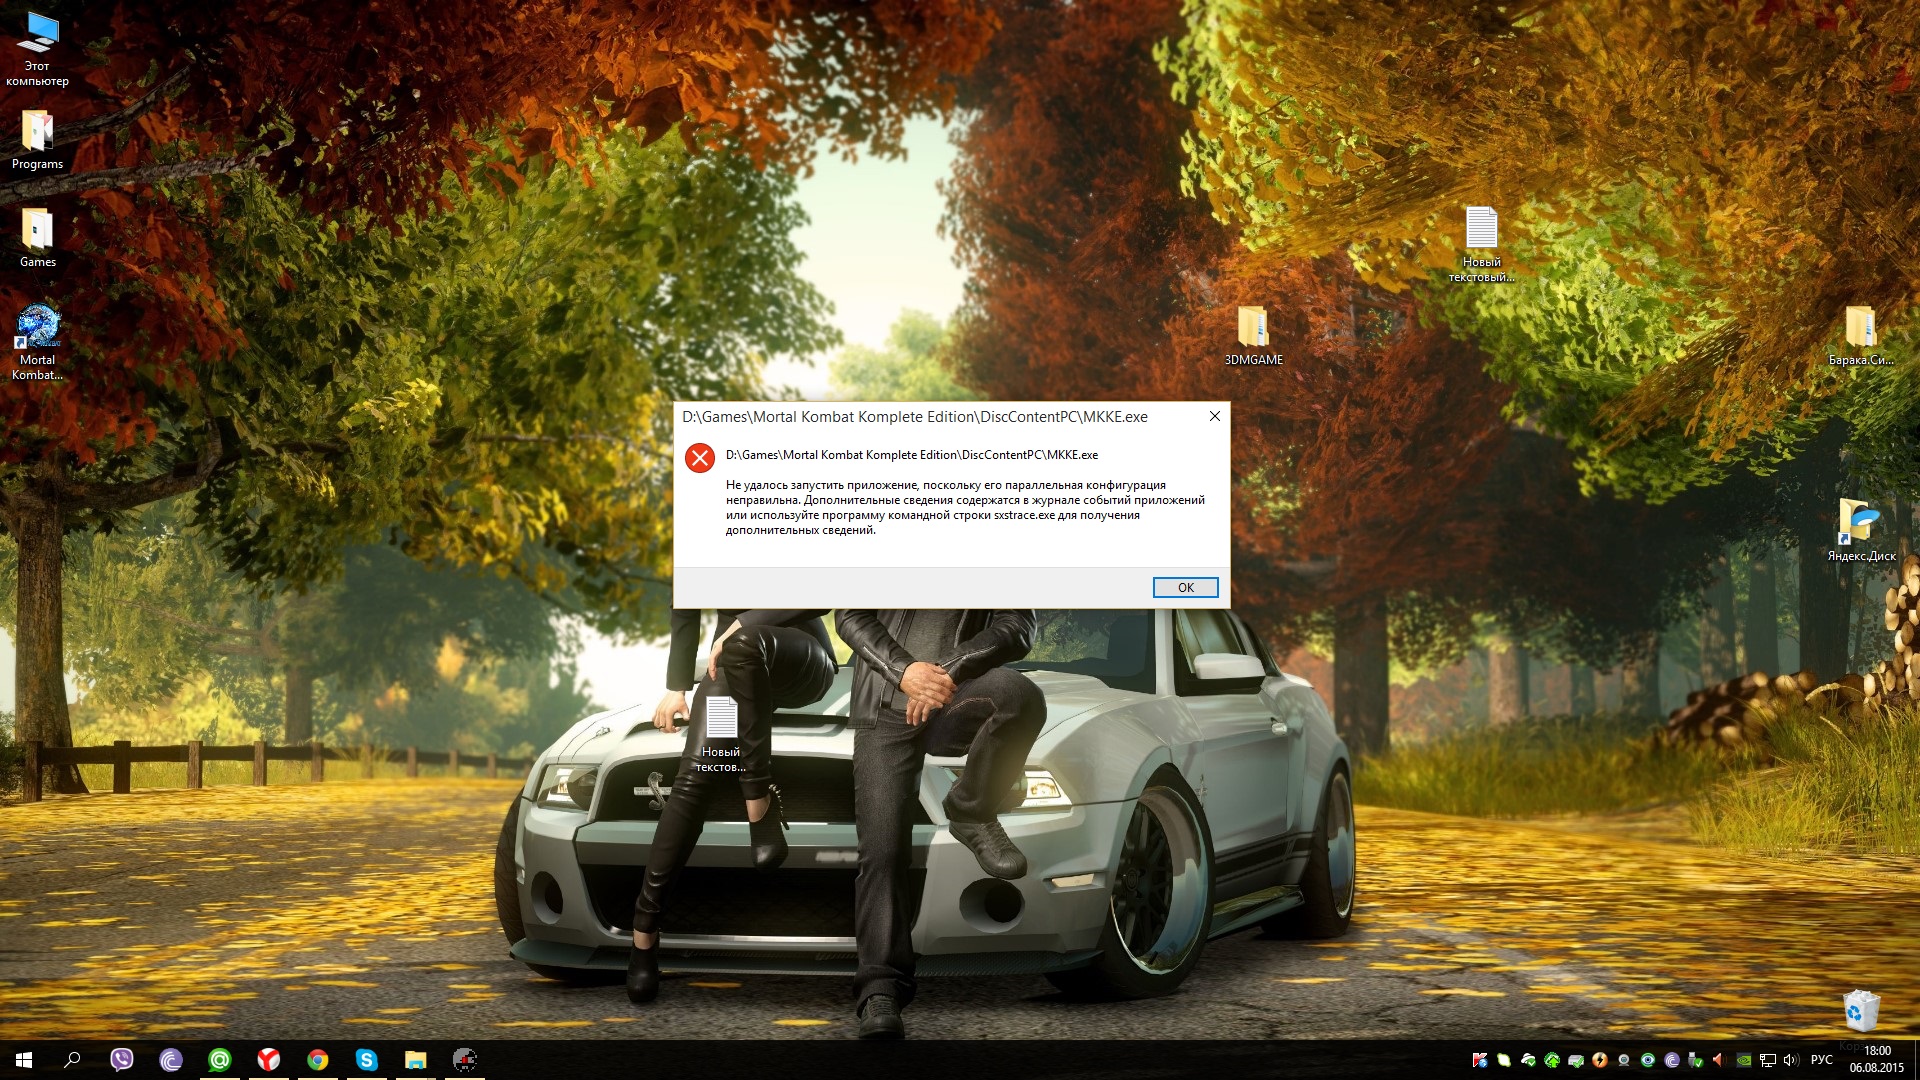Open BitTorrent from the taskbar

(171, 1060)
